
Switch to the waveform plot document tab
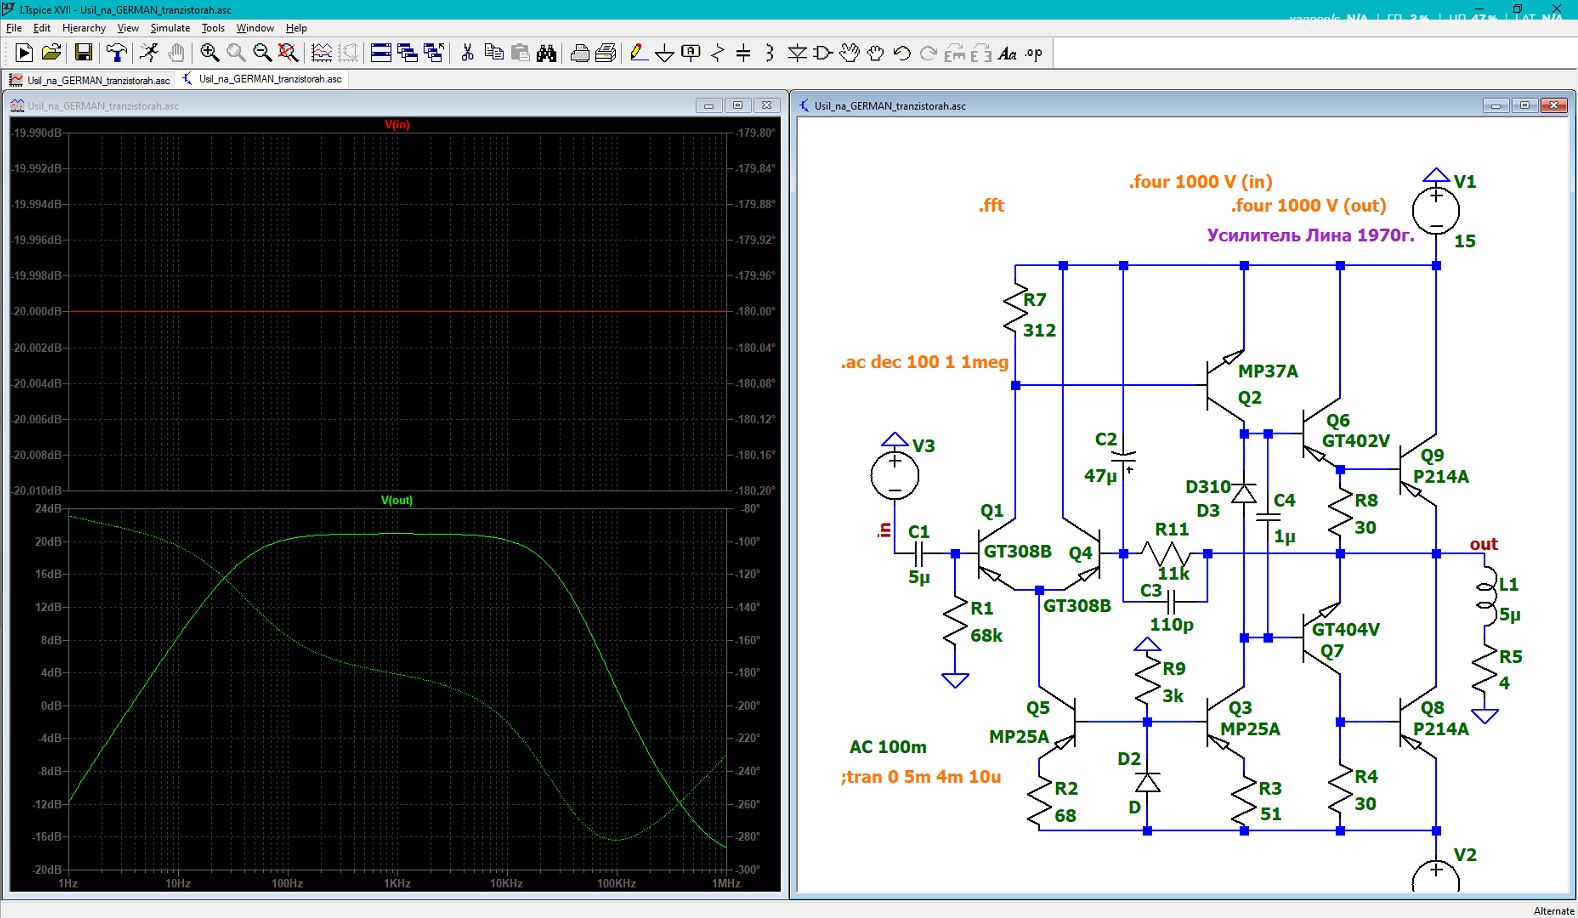pos(90,80)
